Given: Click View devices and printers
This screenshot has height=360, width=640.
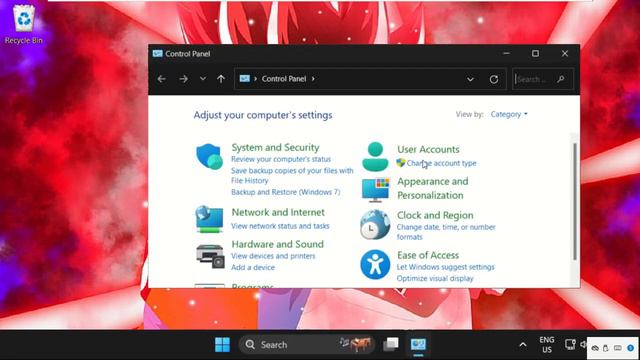Looking at the screenshot, I should tap(273, 256).
